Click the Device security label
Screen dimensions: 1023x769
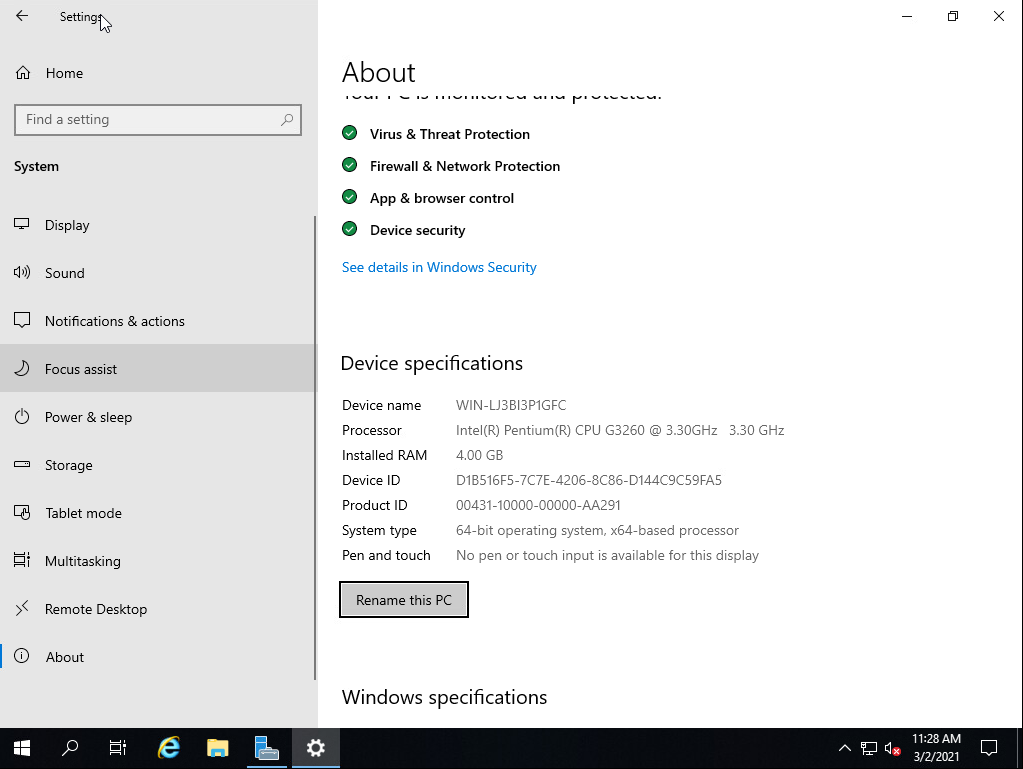pos(418,230)
